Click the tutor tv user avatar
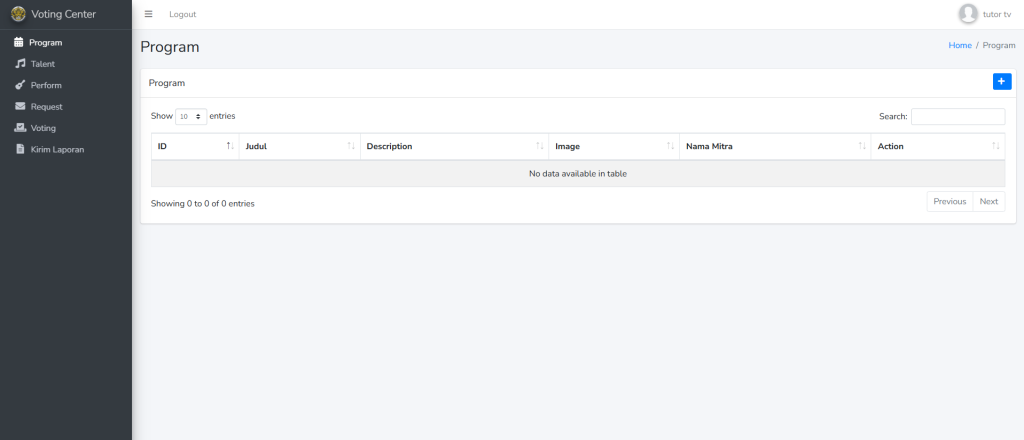Image resolution: width=1024 pixels, height=440 pixels. [x=967, y=14]
